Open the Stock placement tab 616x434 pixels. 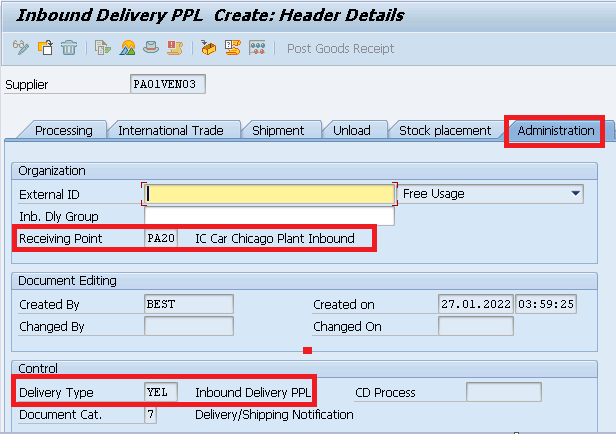445,130
